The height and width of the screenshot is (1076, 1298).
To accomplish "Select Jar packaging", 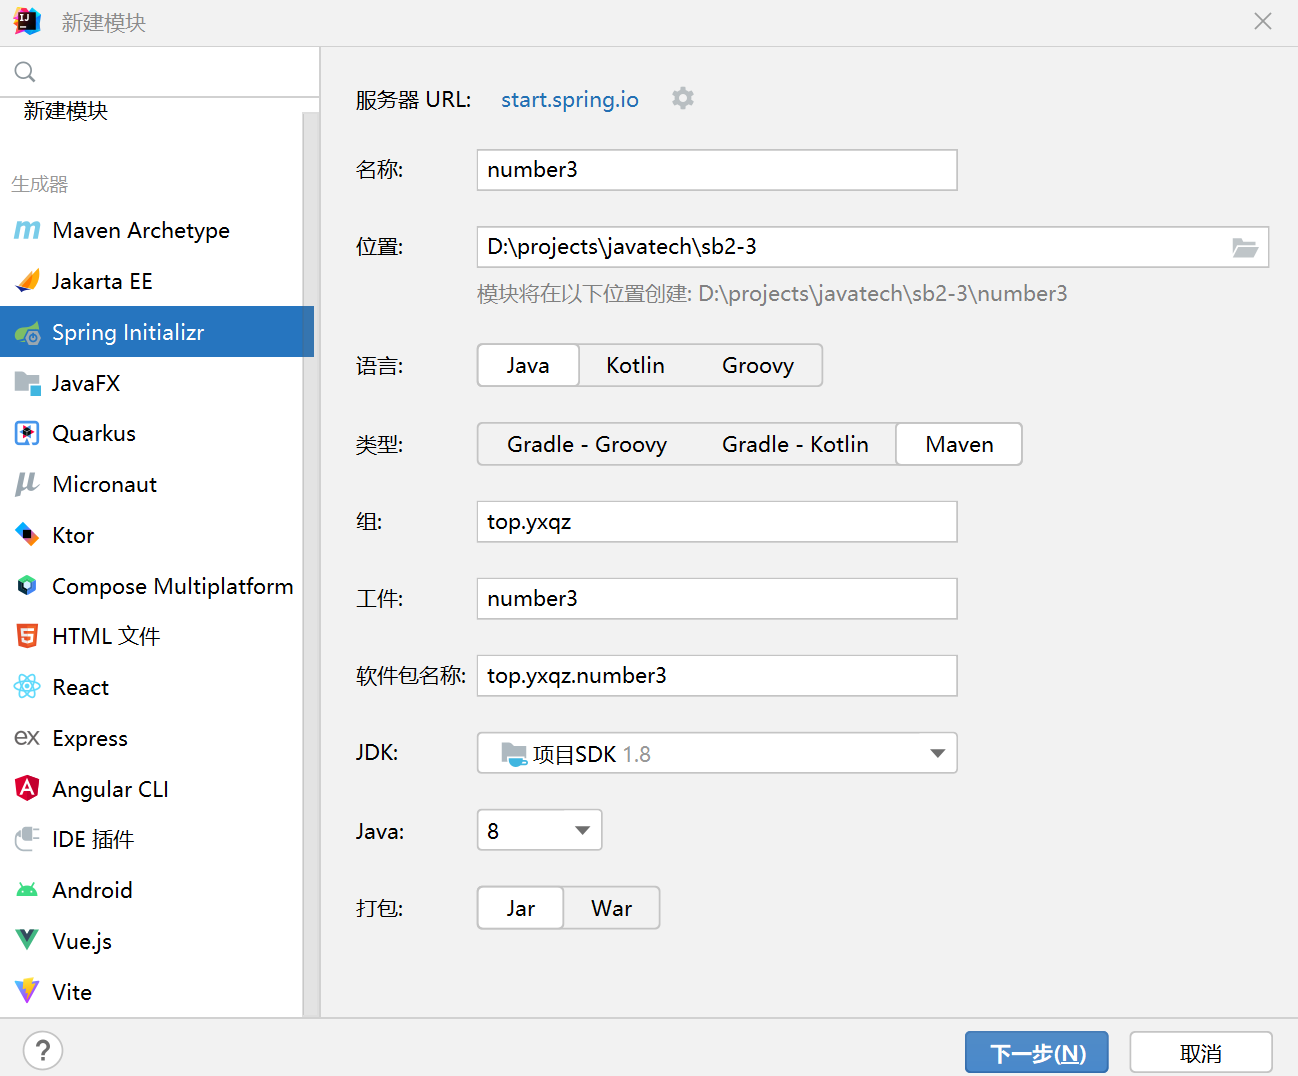I will [520, 908].
